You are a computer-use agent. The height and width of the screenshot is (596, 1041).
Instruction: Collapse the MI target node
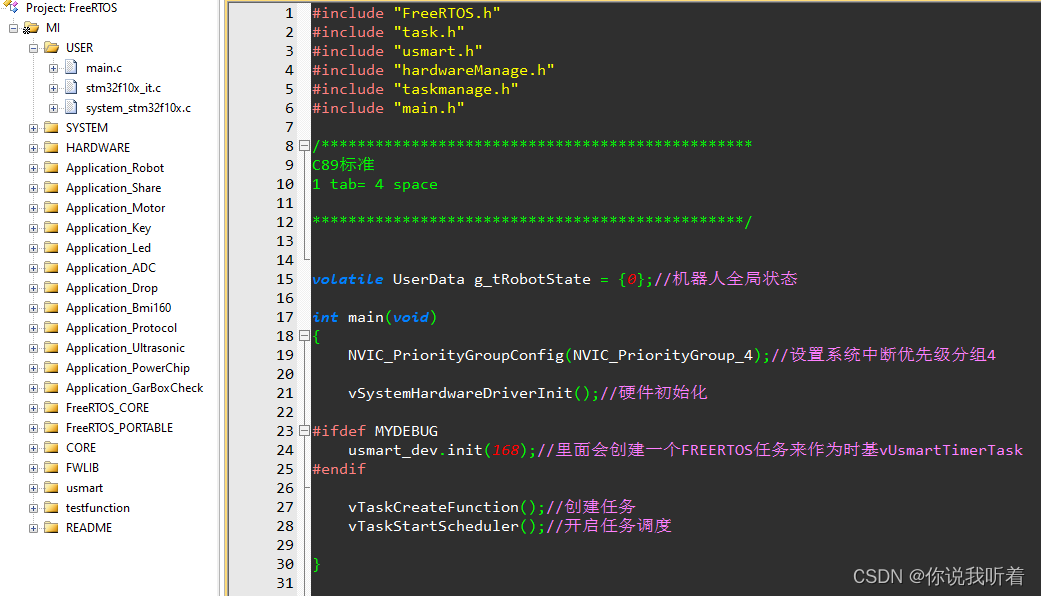coord(13,28)
